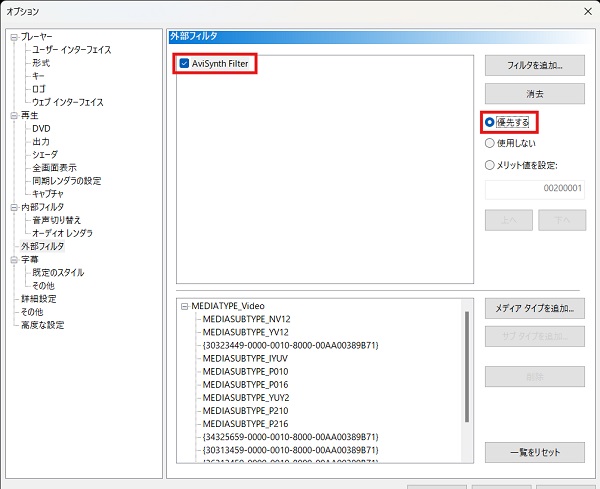
Task: Collapse the 再生 tree node
Action: [x=14, y=116]
